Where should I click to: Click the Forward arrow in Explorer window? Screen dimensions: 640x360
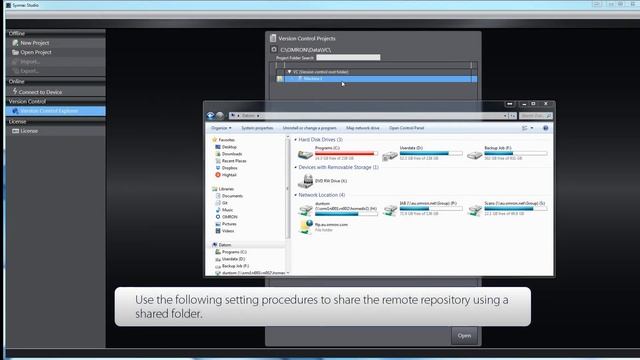coord(220,116)
